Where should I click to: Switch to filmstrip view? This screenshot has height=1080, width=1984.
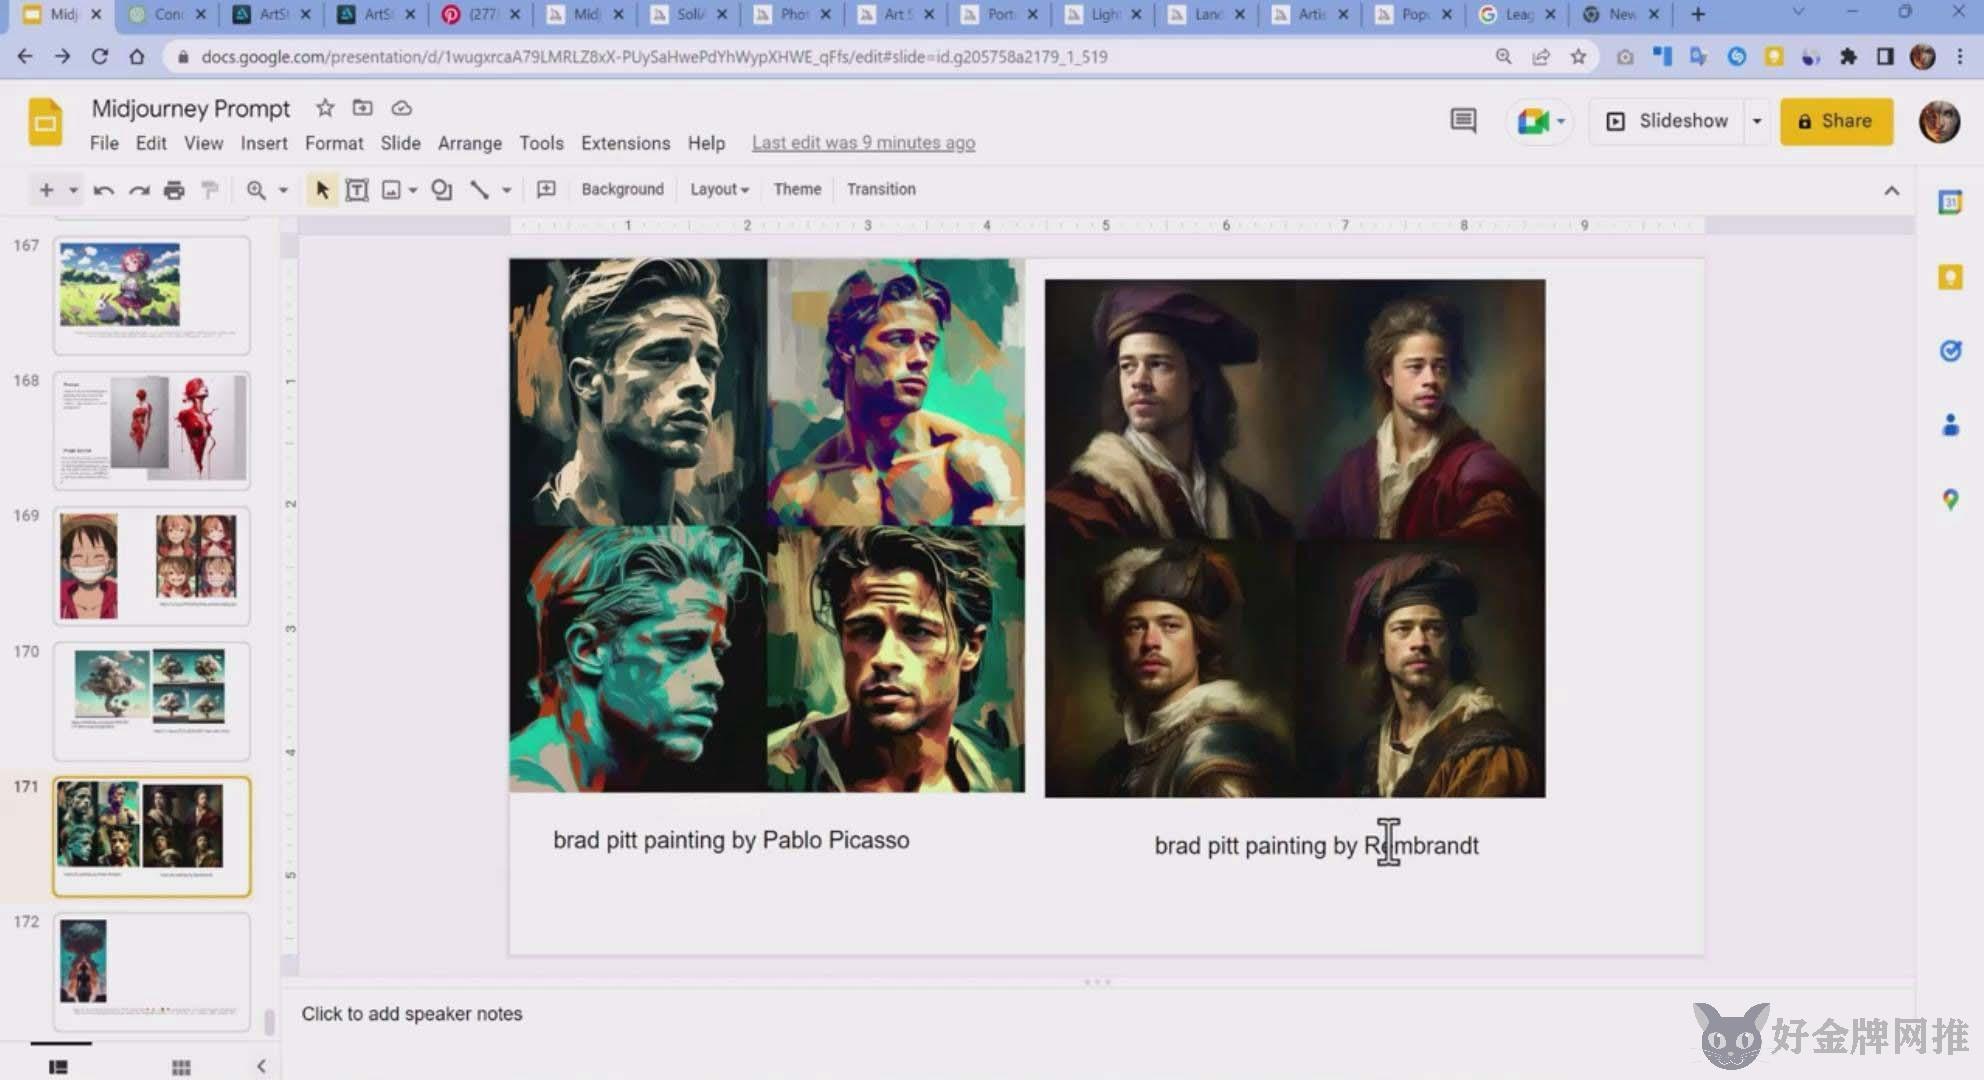coord(59,1067)
